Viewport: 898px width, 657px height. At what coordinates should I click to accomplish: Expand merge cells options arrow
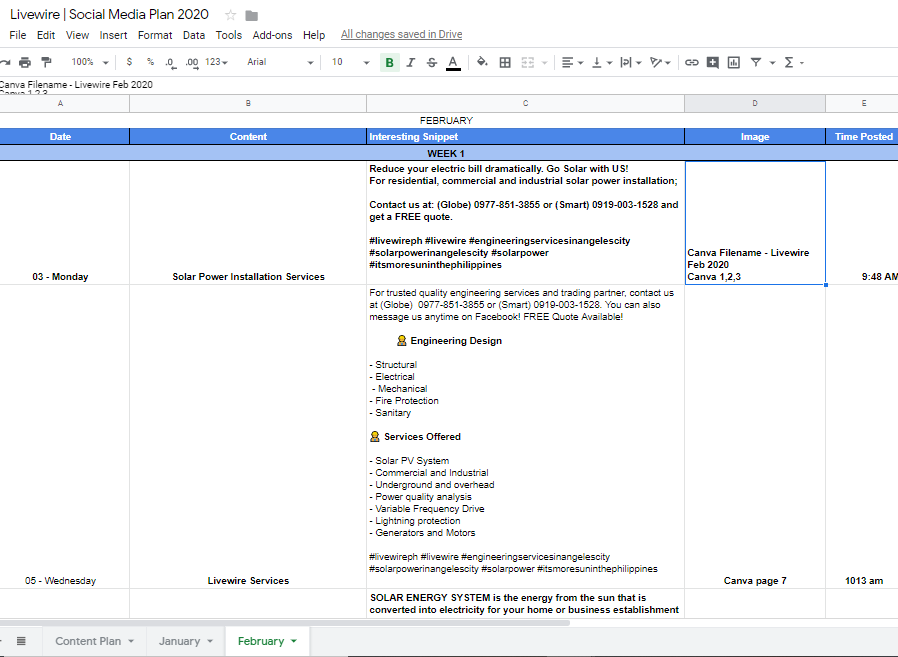pos(544,63)
